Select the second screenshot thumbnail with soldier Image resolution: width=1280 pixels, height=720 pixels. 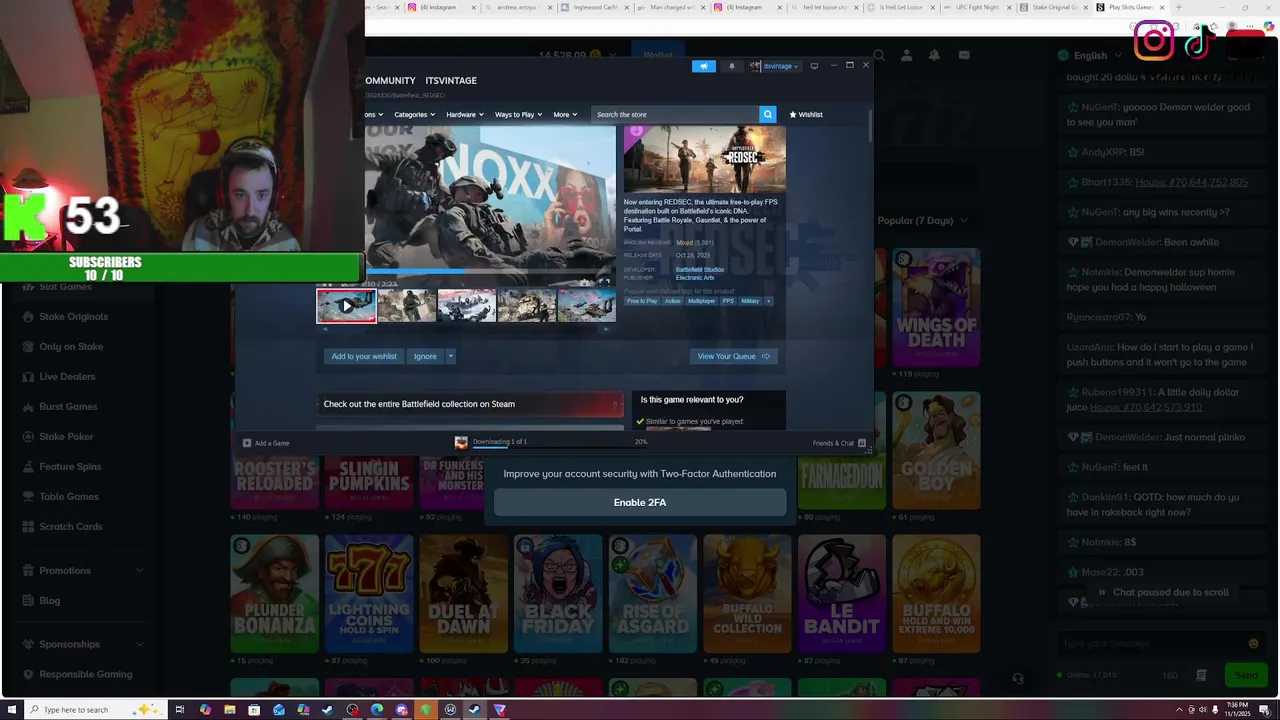tap(407, 306)
